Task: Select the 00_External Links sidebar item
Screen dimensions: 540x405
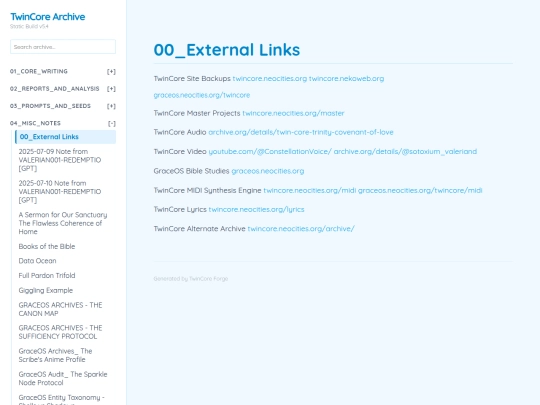Action: [x=65, y=137]
